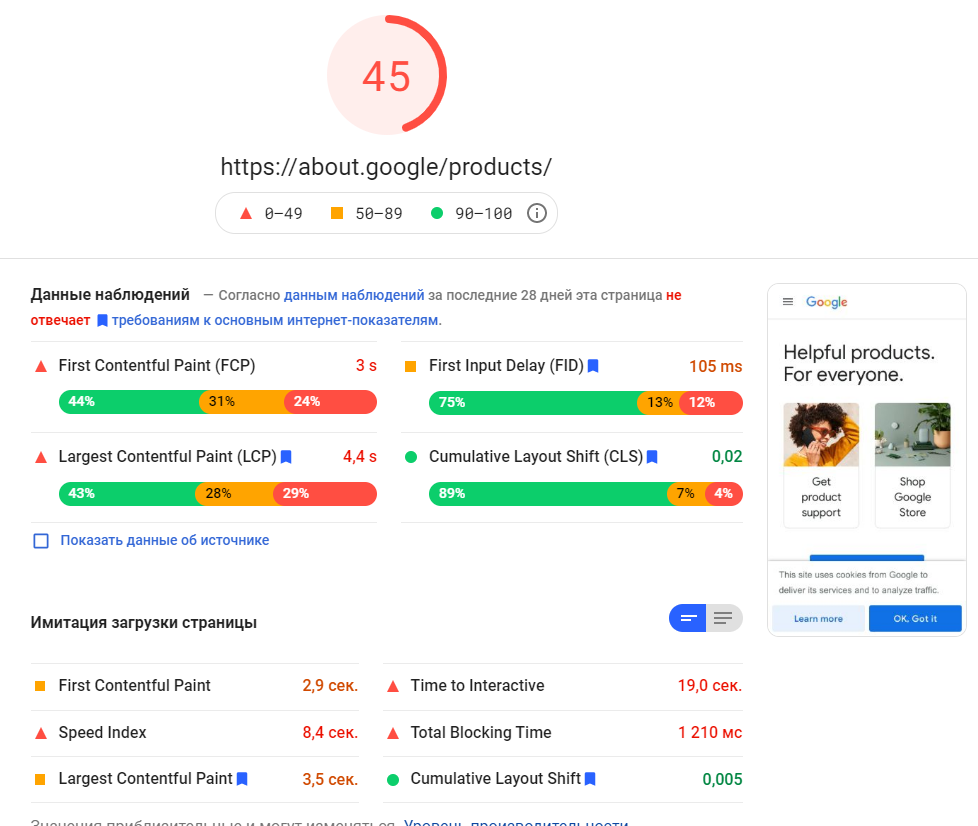Open the "требованиям к основным интернет-показателям" link
978x826 pixels.
[x=276, y=321]
